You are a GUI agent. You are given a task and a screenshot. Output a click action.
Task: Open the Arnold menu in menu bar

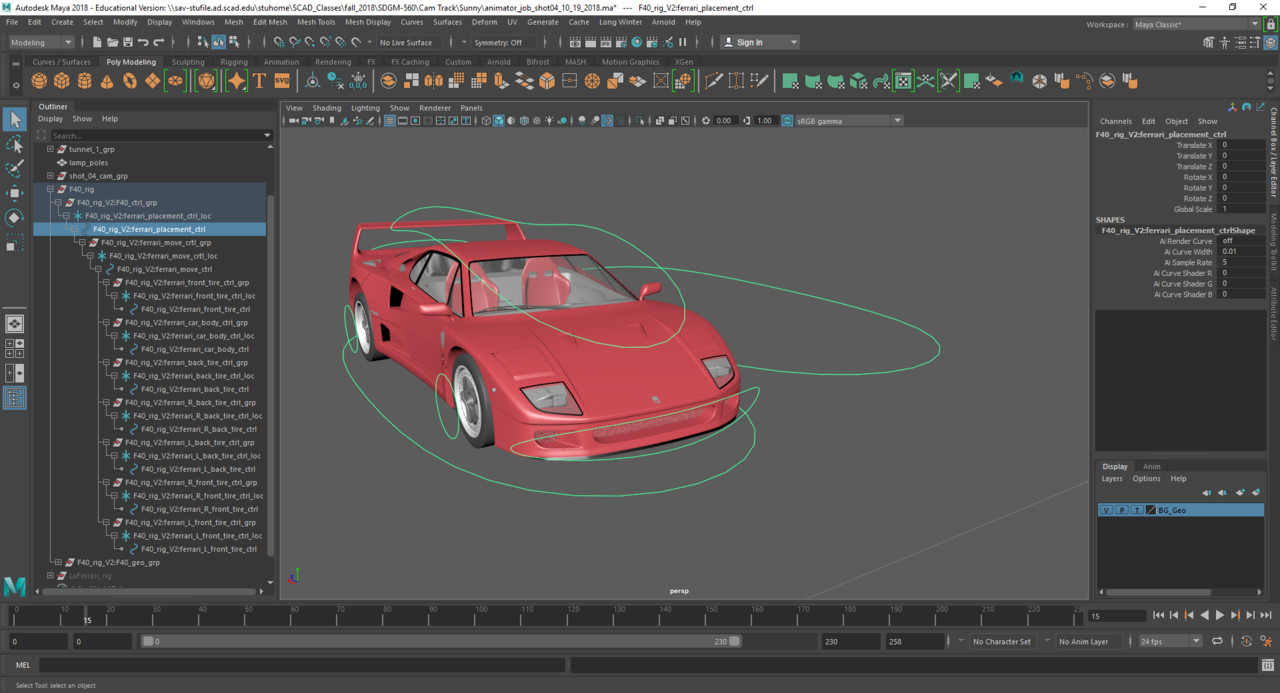click(663, 22)
